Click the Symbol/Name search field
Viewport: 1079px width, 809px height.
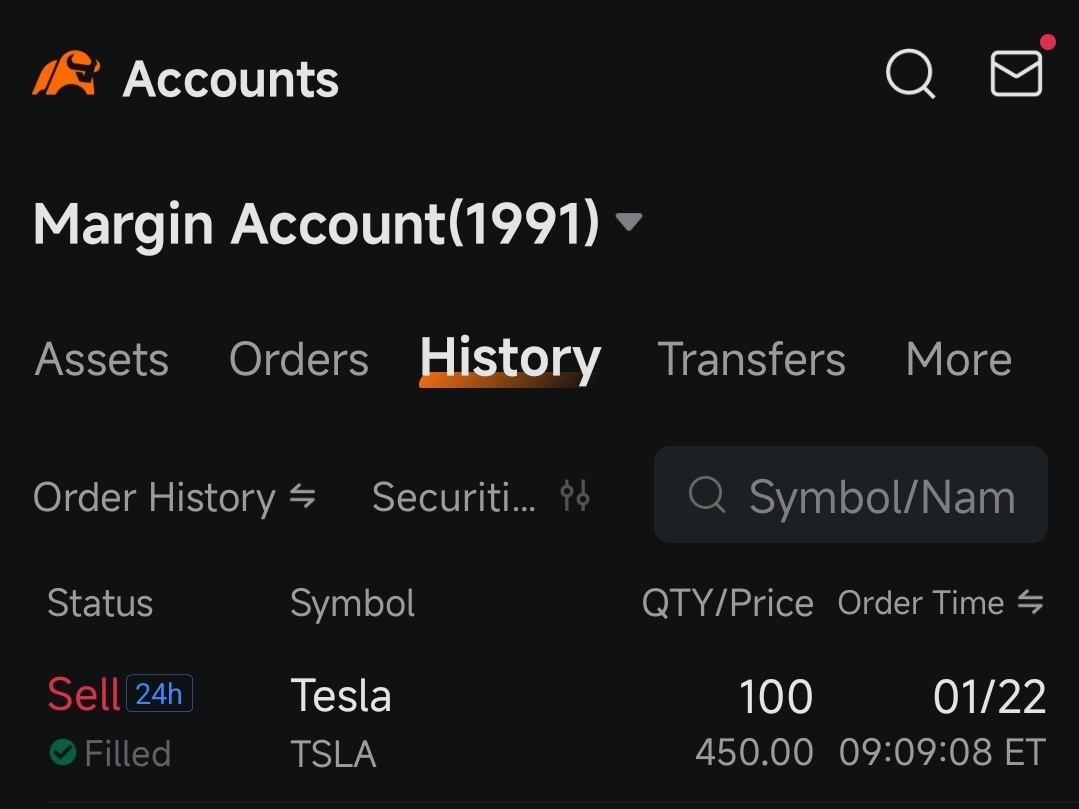[x=851, y=495]
